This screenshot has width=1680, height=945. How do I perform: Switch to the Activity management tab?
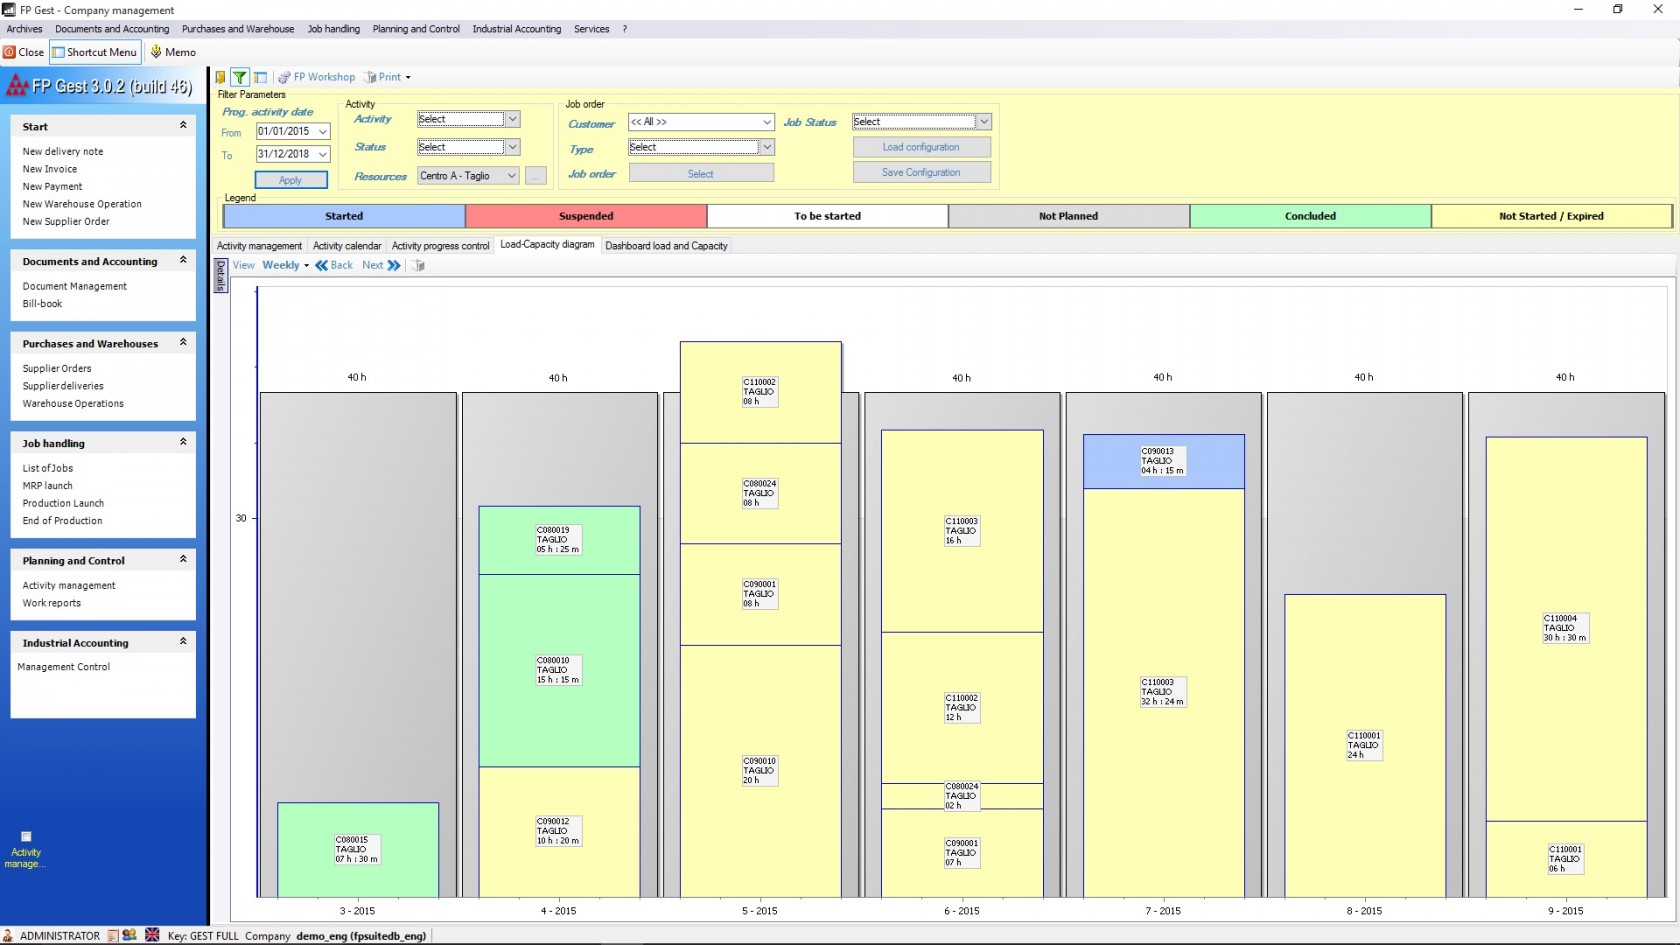pyautogui.click(x=259, y=246)
